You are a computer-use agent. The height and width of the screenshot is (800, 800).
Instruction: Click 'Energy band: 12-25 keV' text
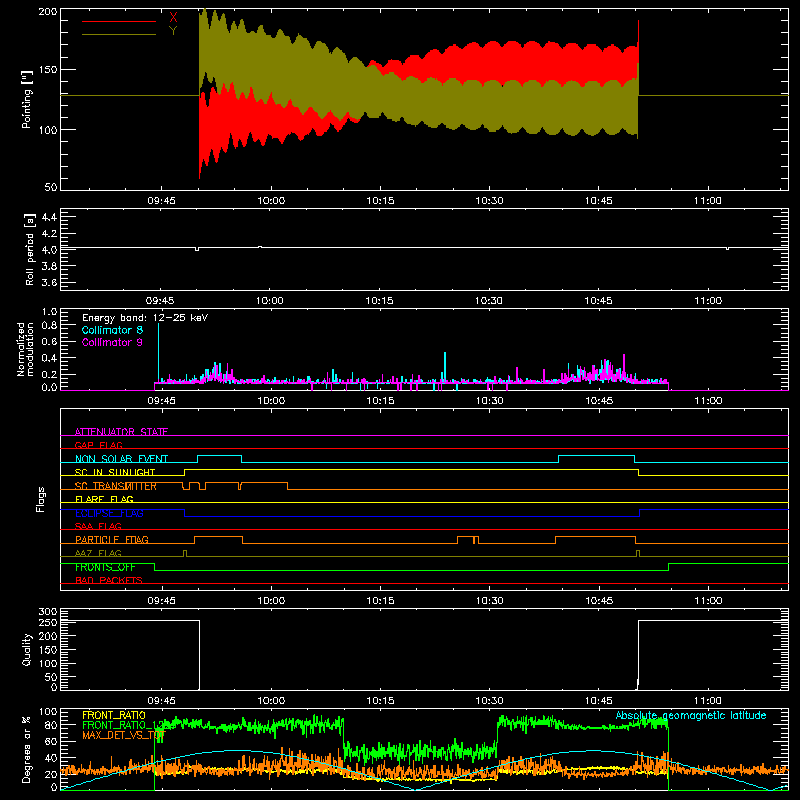145,318
